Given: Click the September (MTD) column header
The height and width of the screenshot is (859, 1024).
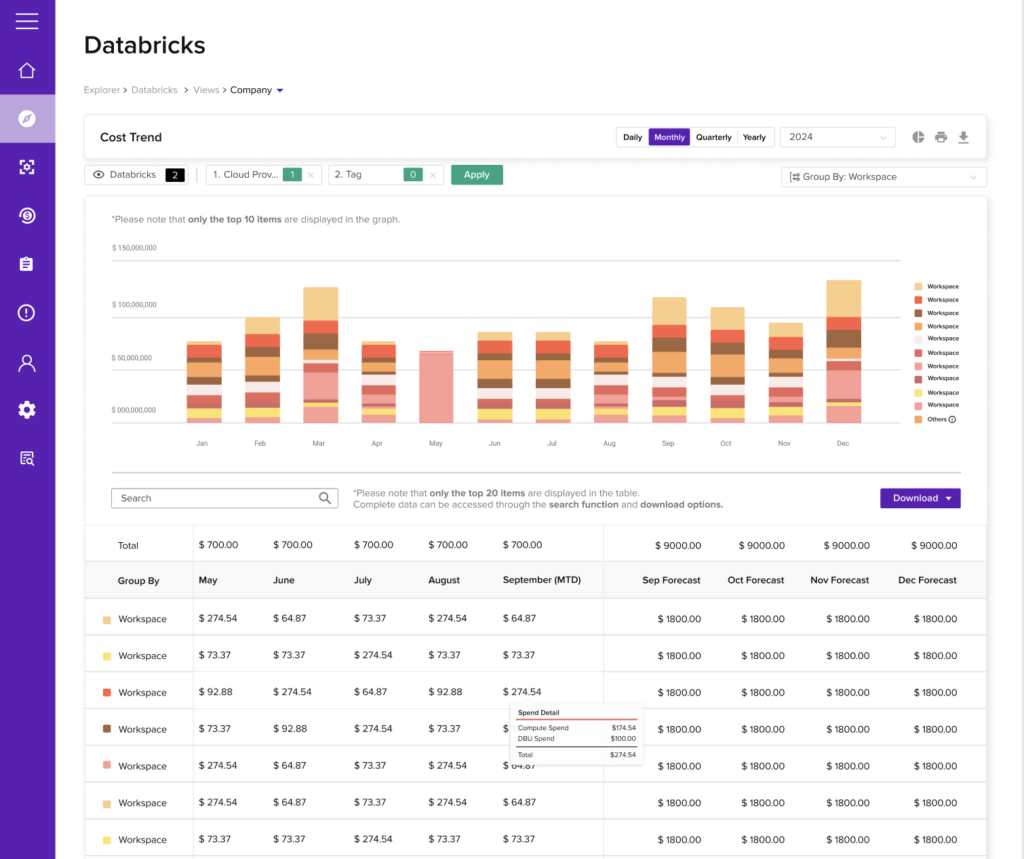Looking at the screenshot, I should [x=541, y=580].
